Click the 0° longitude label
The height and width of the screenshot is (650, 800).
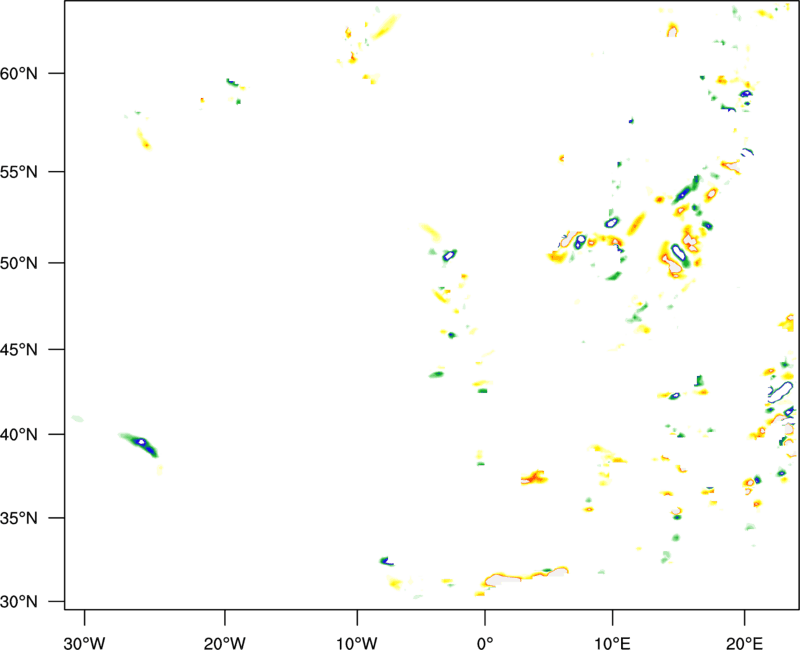click(x=485, y=643)
